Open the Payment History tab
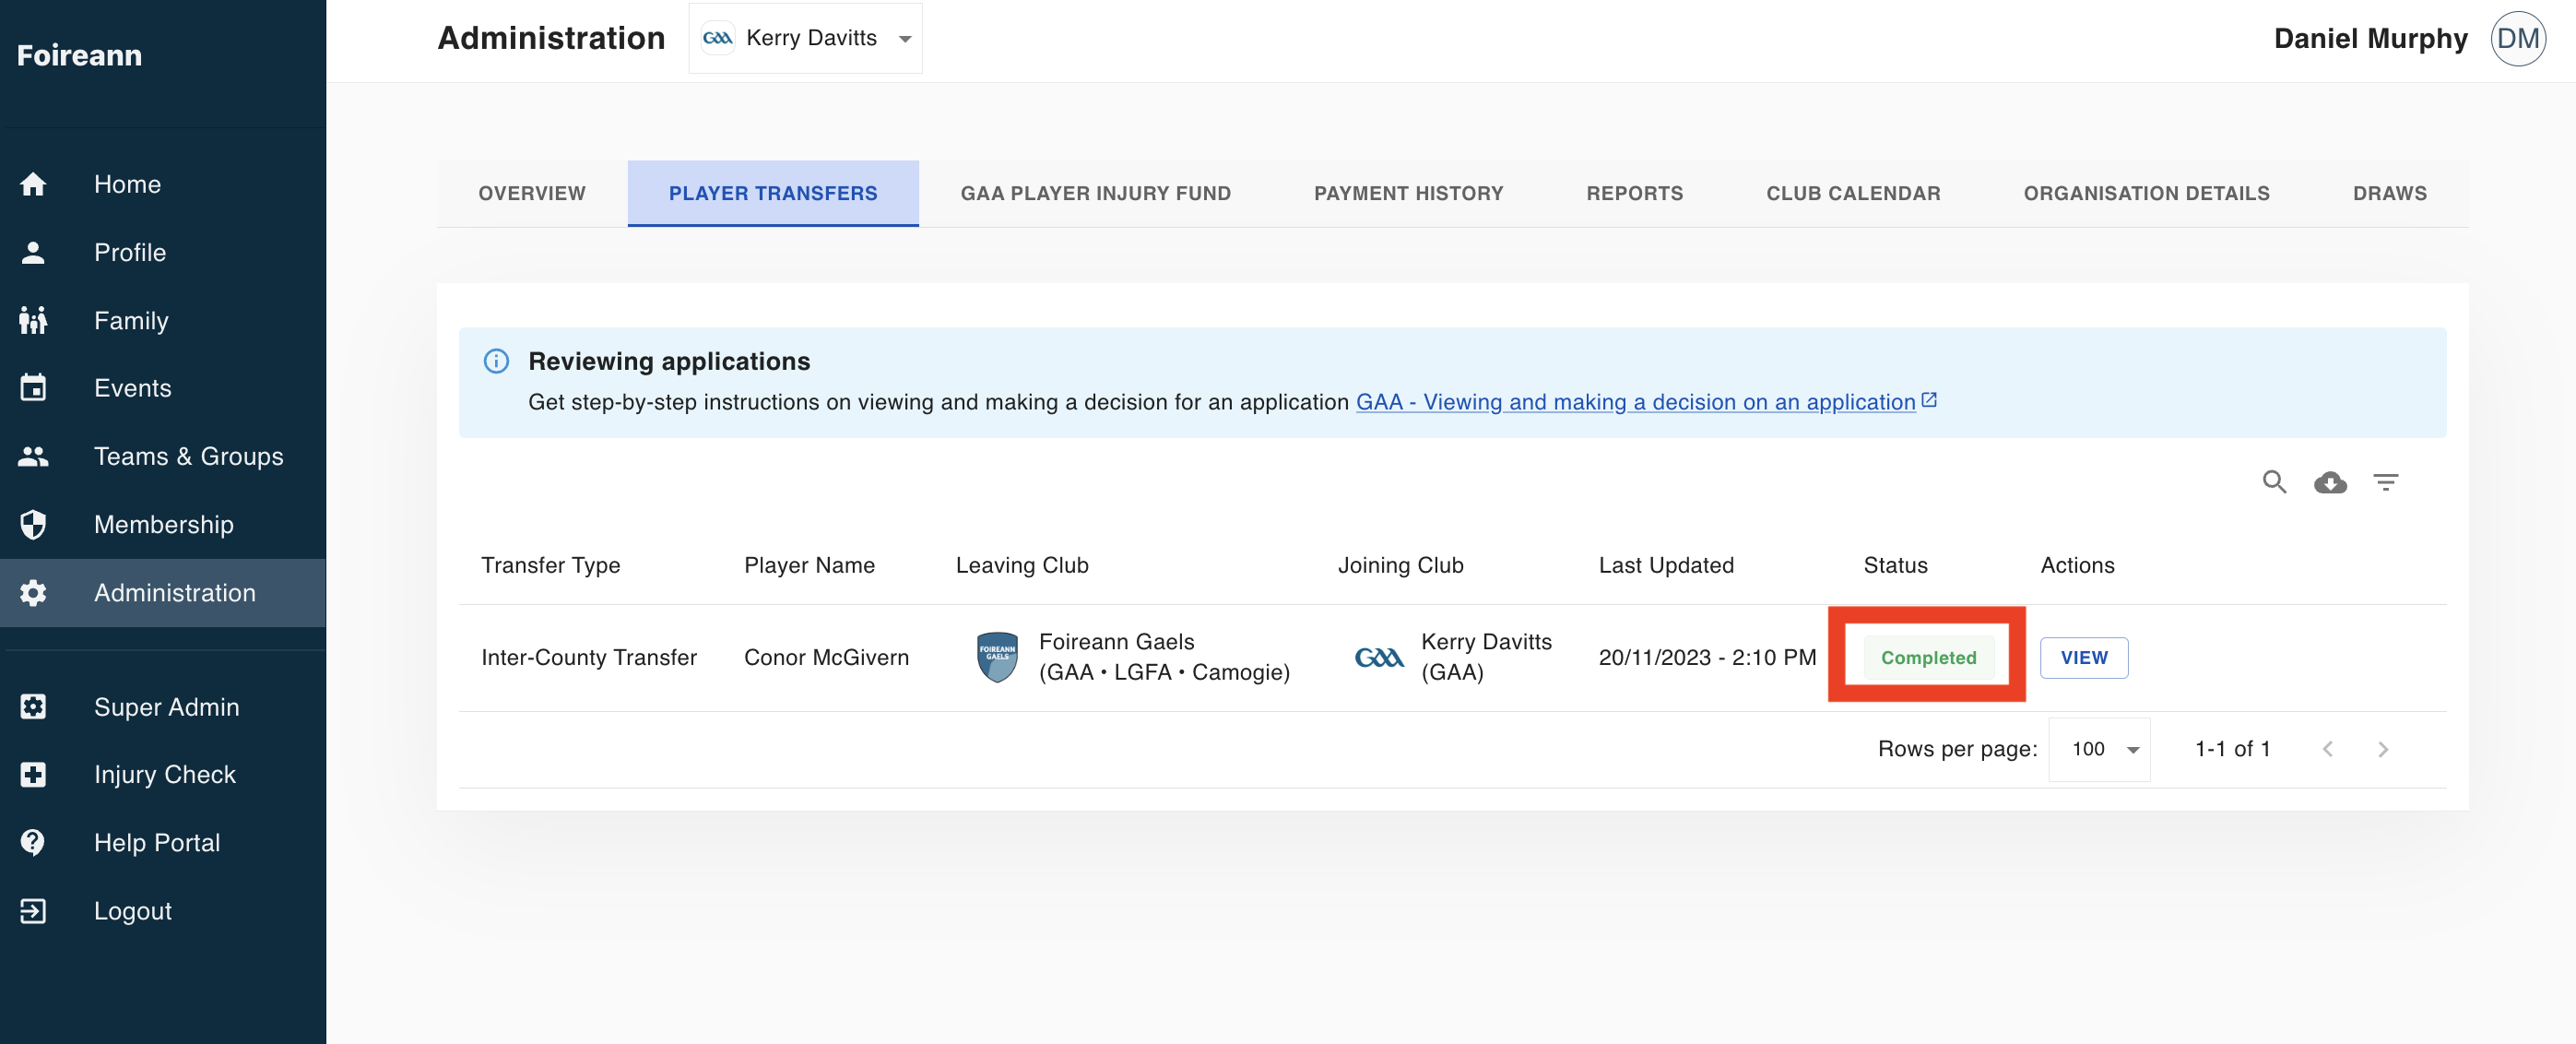 point(1408,193)
